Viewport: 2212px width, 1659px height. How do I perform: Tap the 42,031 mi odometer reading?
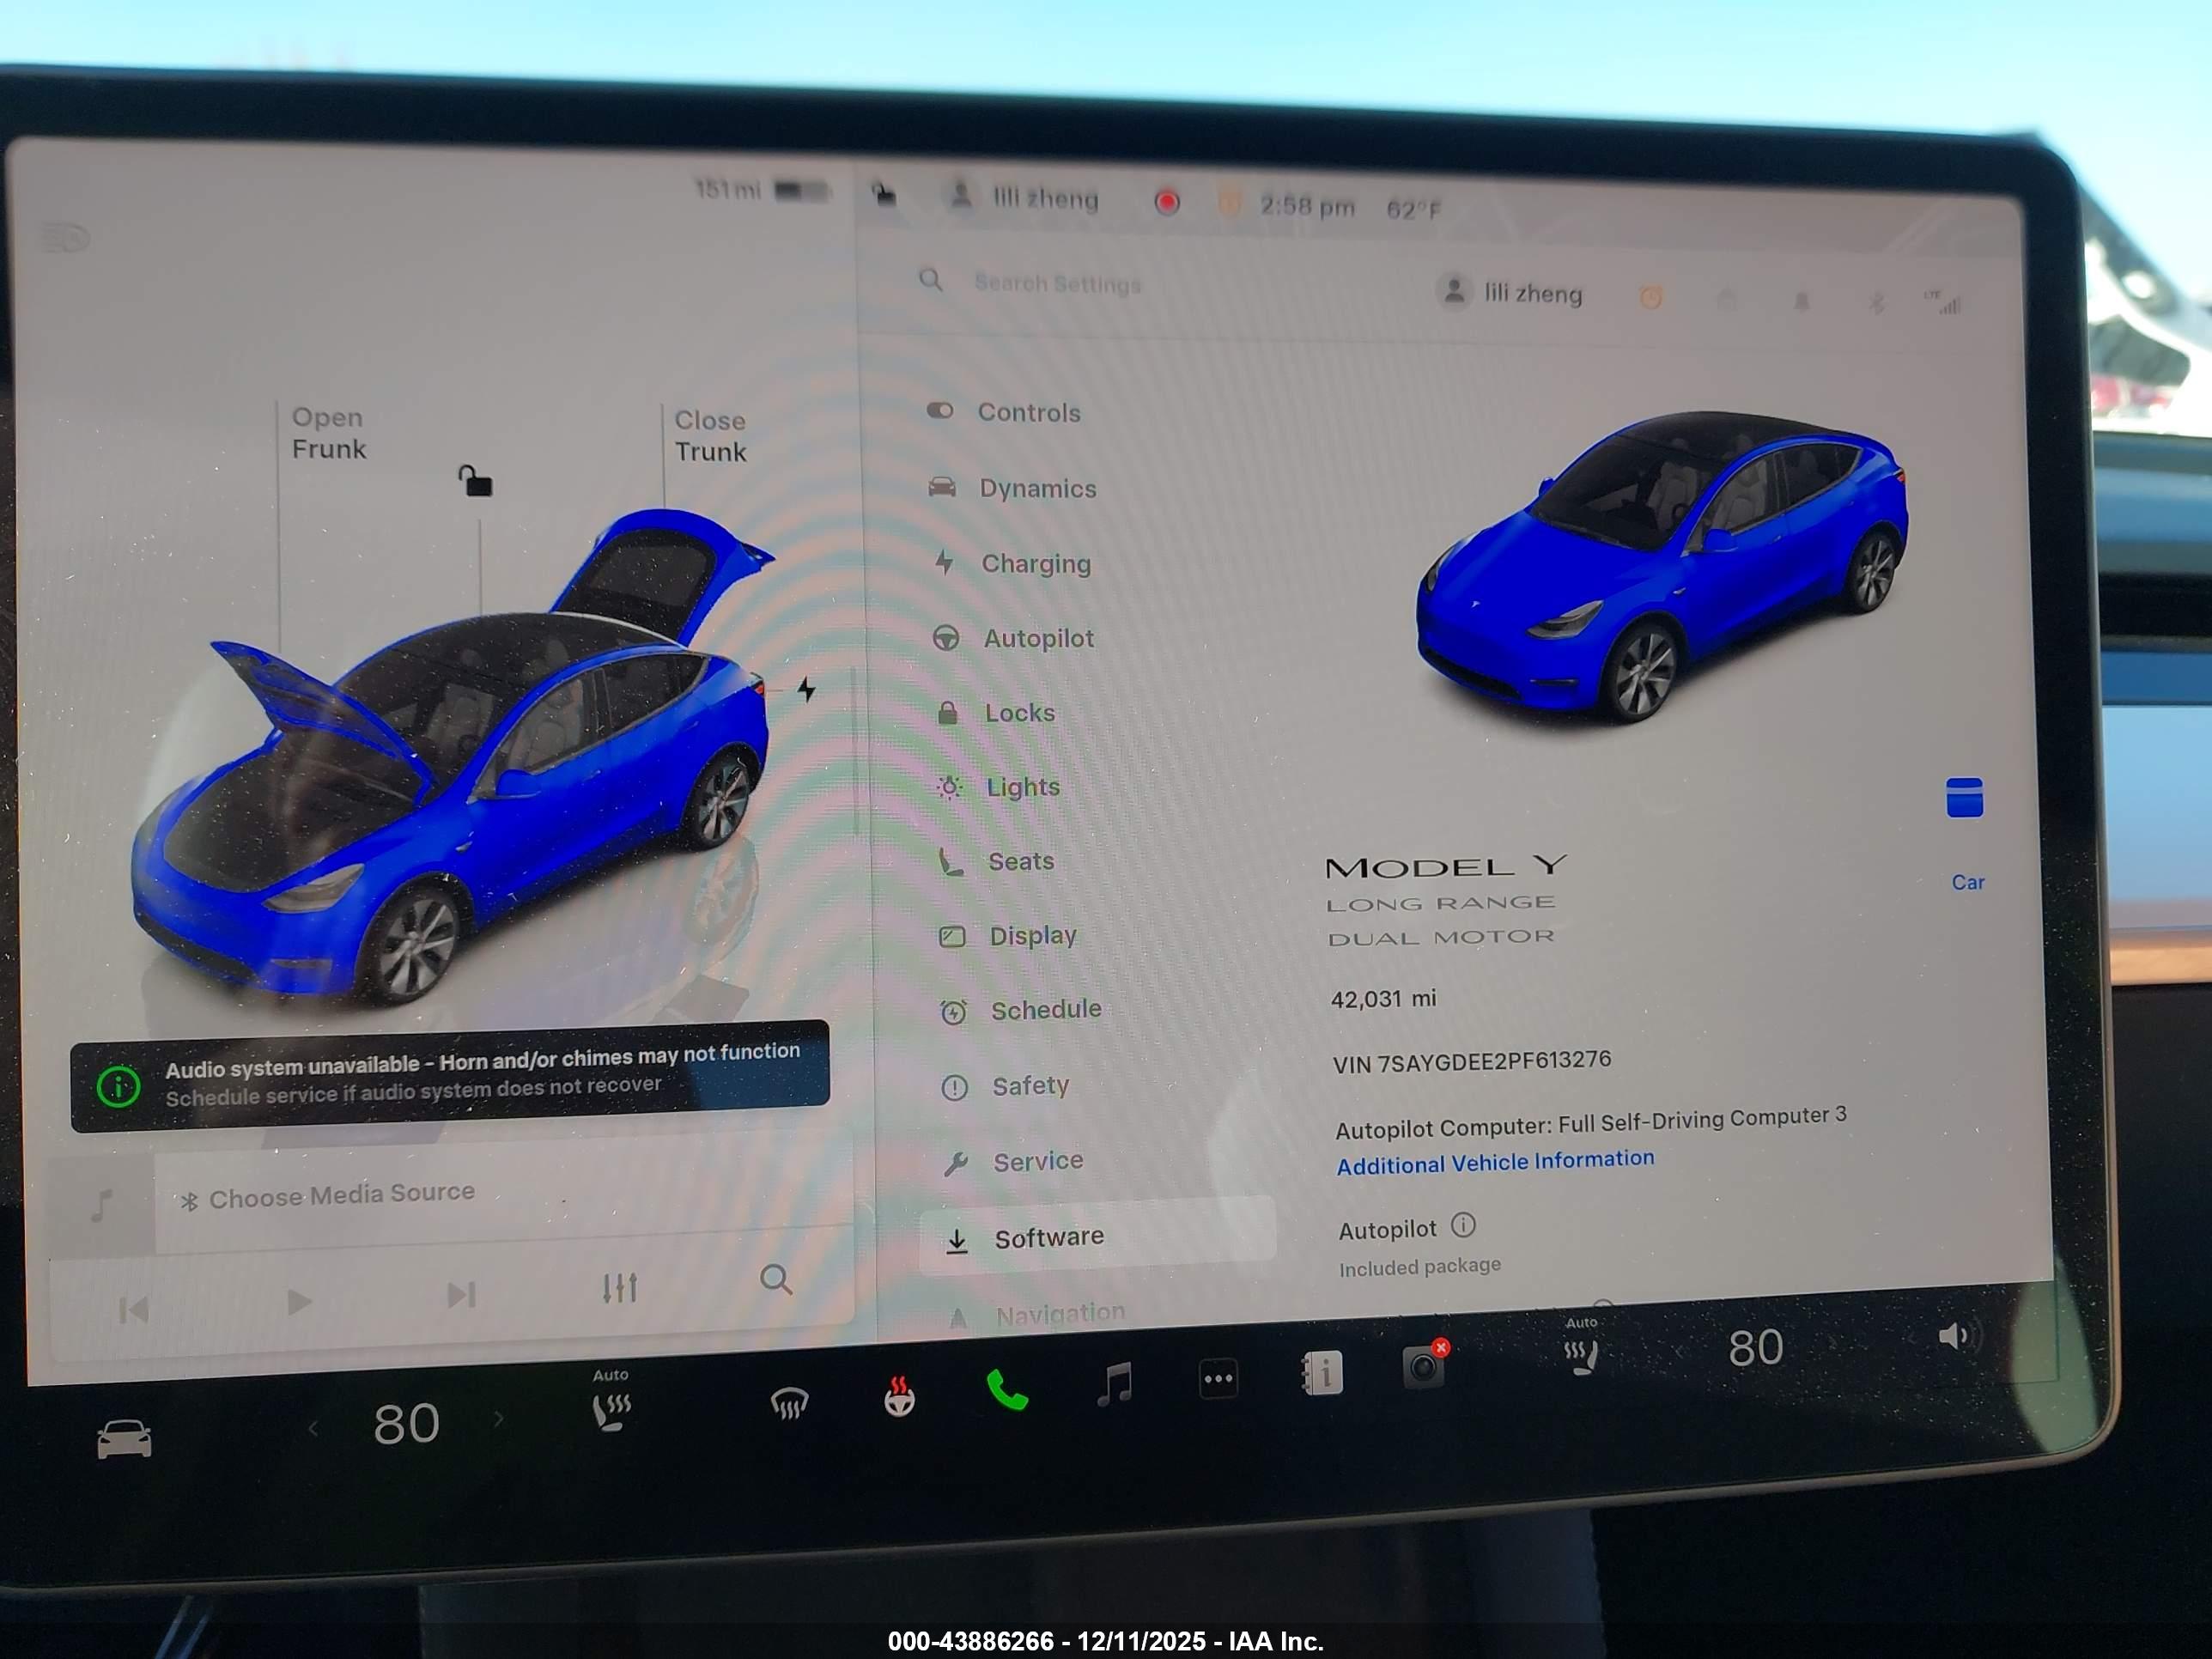tap(1383, 998)
